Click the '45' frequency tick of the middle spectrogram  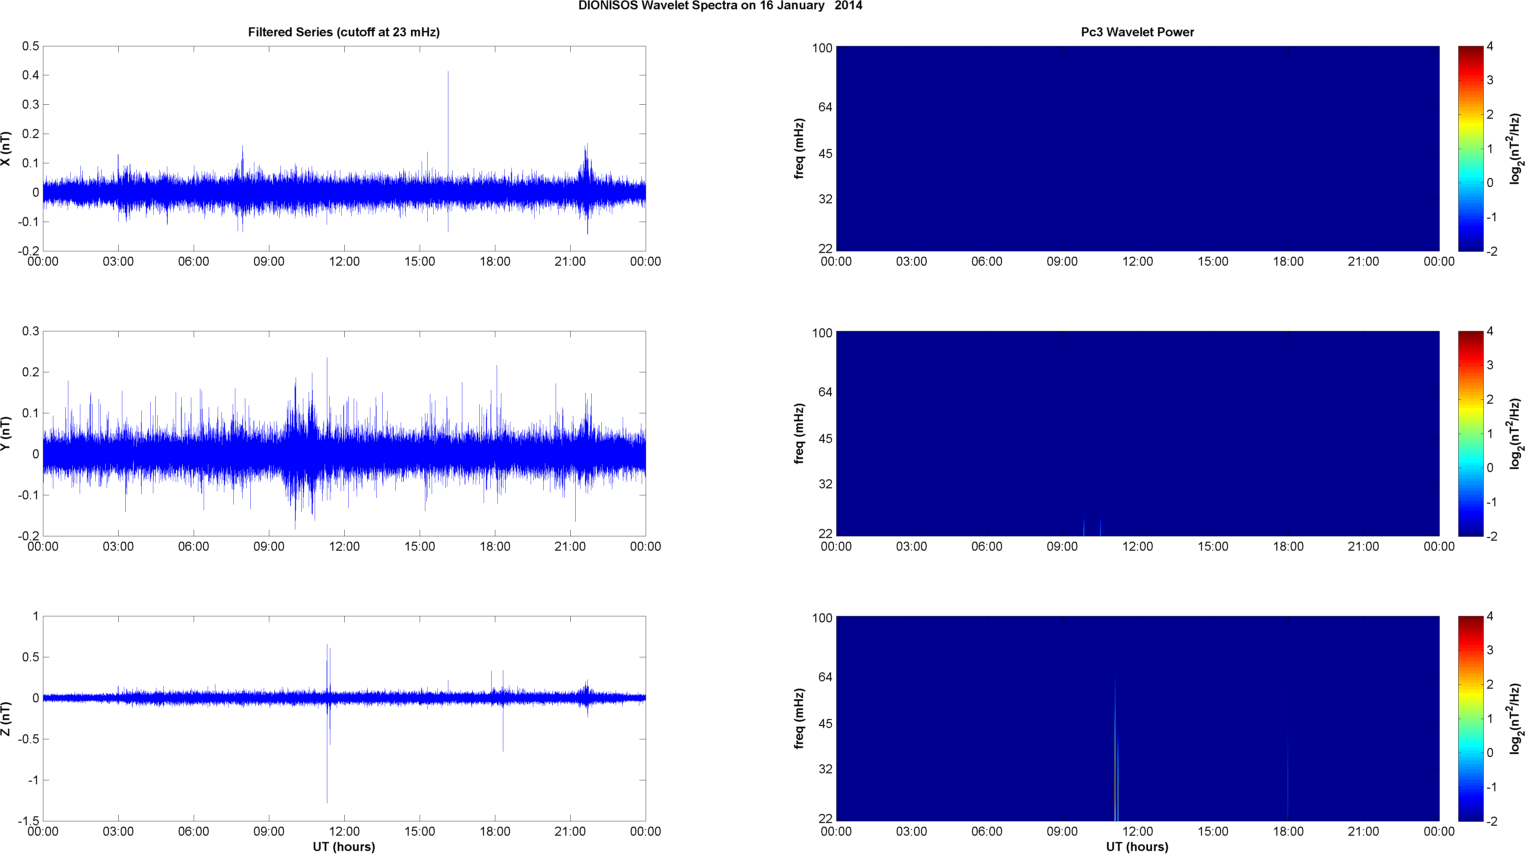coord(825,439)
